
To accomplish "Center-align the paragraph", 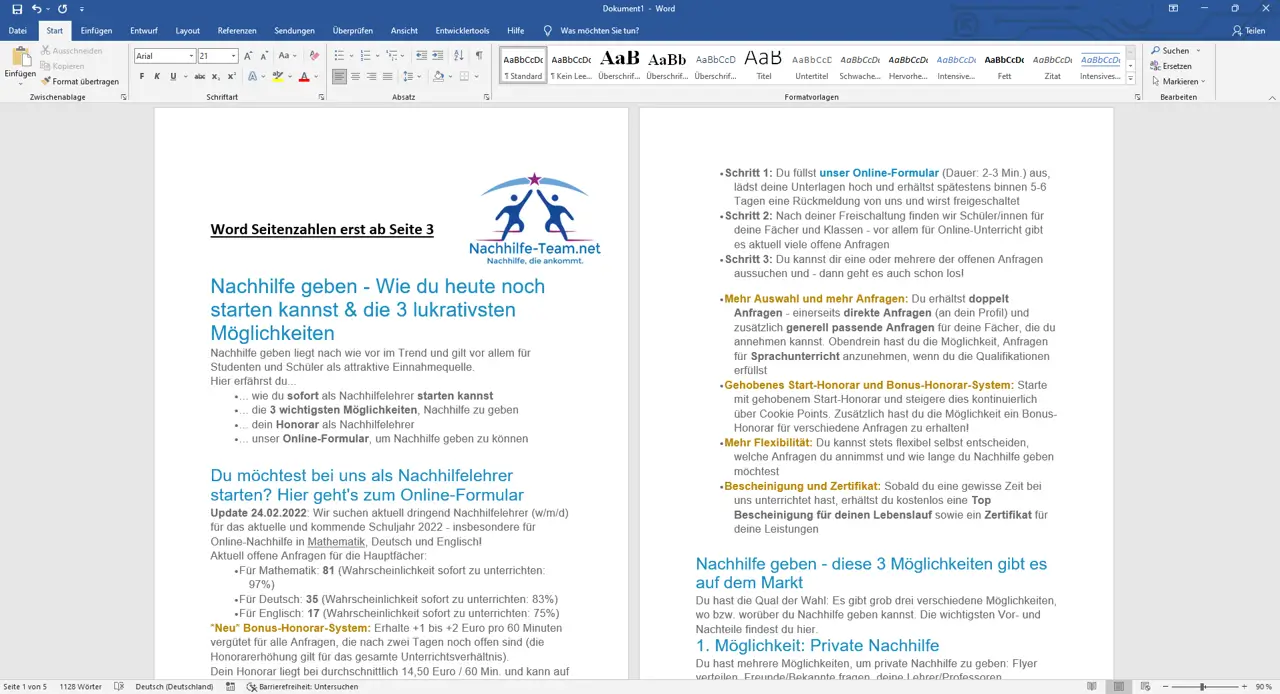I will click(x=356, y=76).
